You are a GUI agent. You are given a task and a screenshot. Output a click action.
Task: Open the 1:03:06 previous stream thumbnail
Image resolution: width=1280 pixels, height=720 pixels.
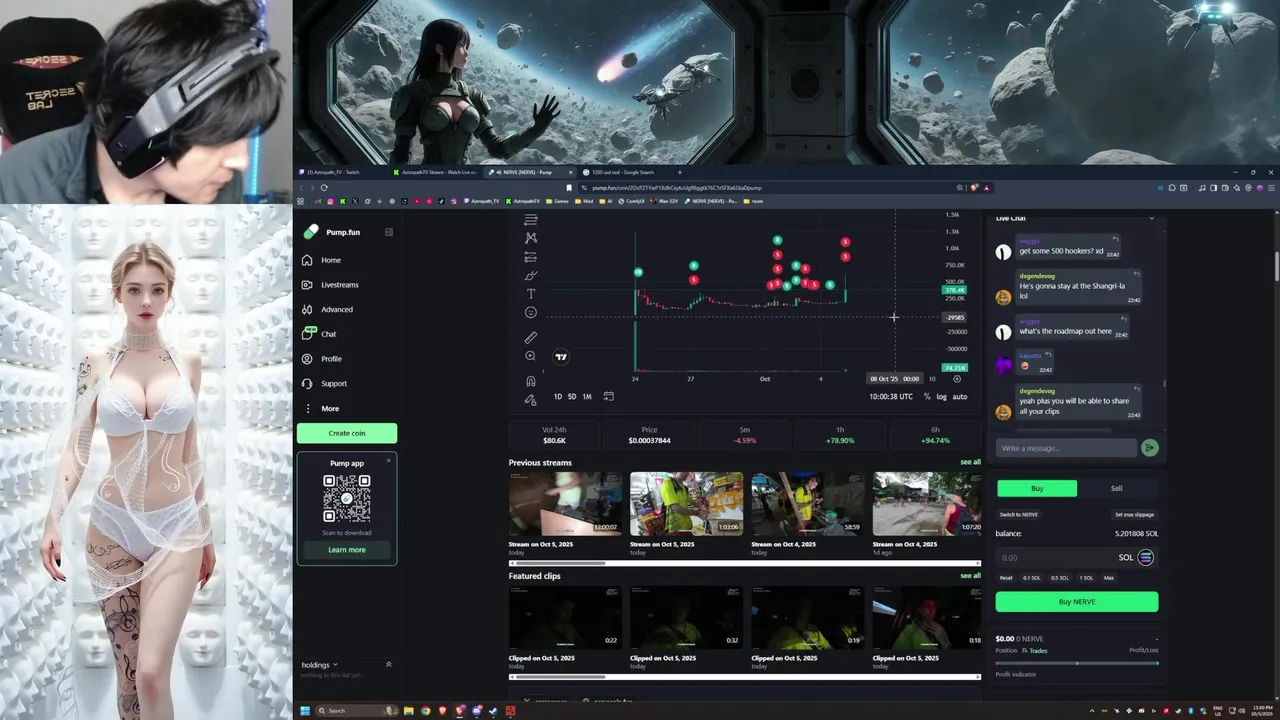click(686, 504)
